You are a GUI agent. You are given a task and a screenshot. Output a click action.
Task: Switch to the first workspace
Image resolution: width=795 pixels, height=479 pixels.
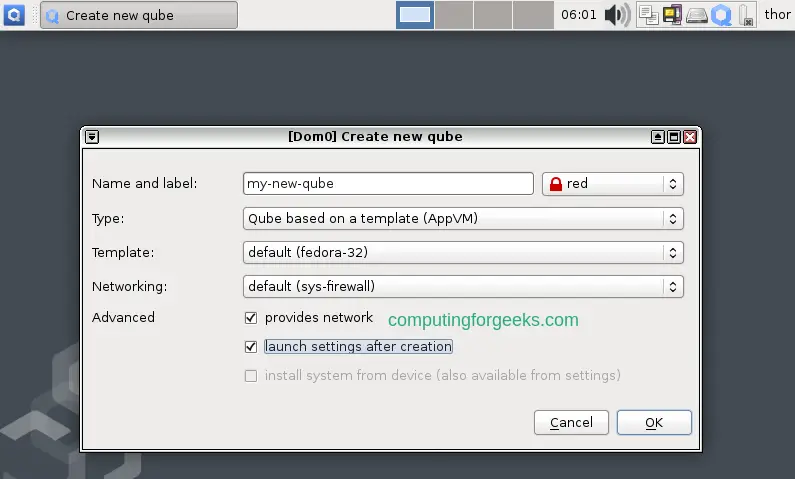tap(415, 15)
